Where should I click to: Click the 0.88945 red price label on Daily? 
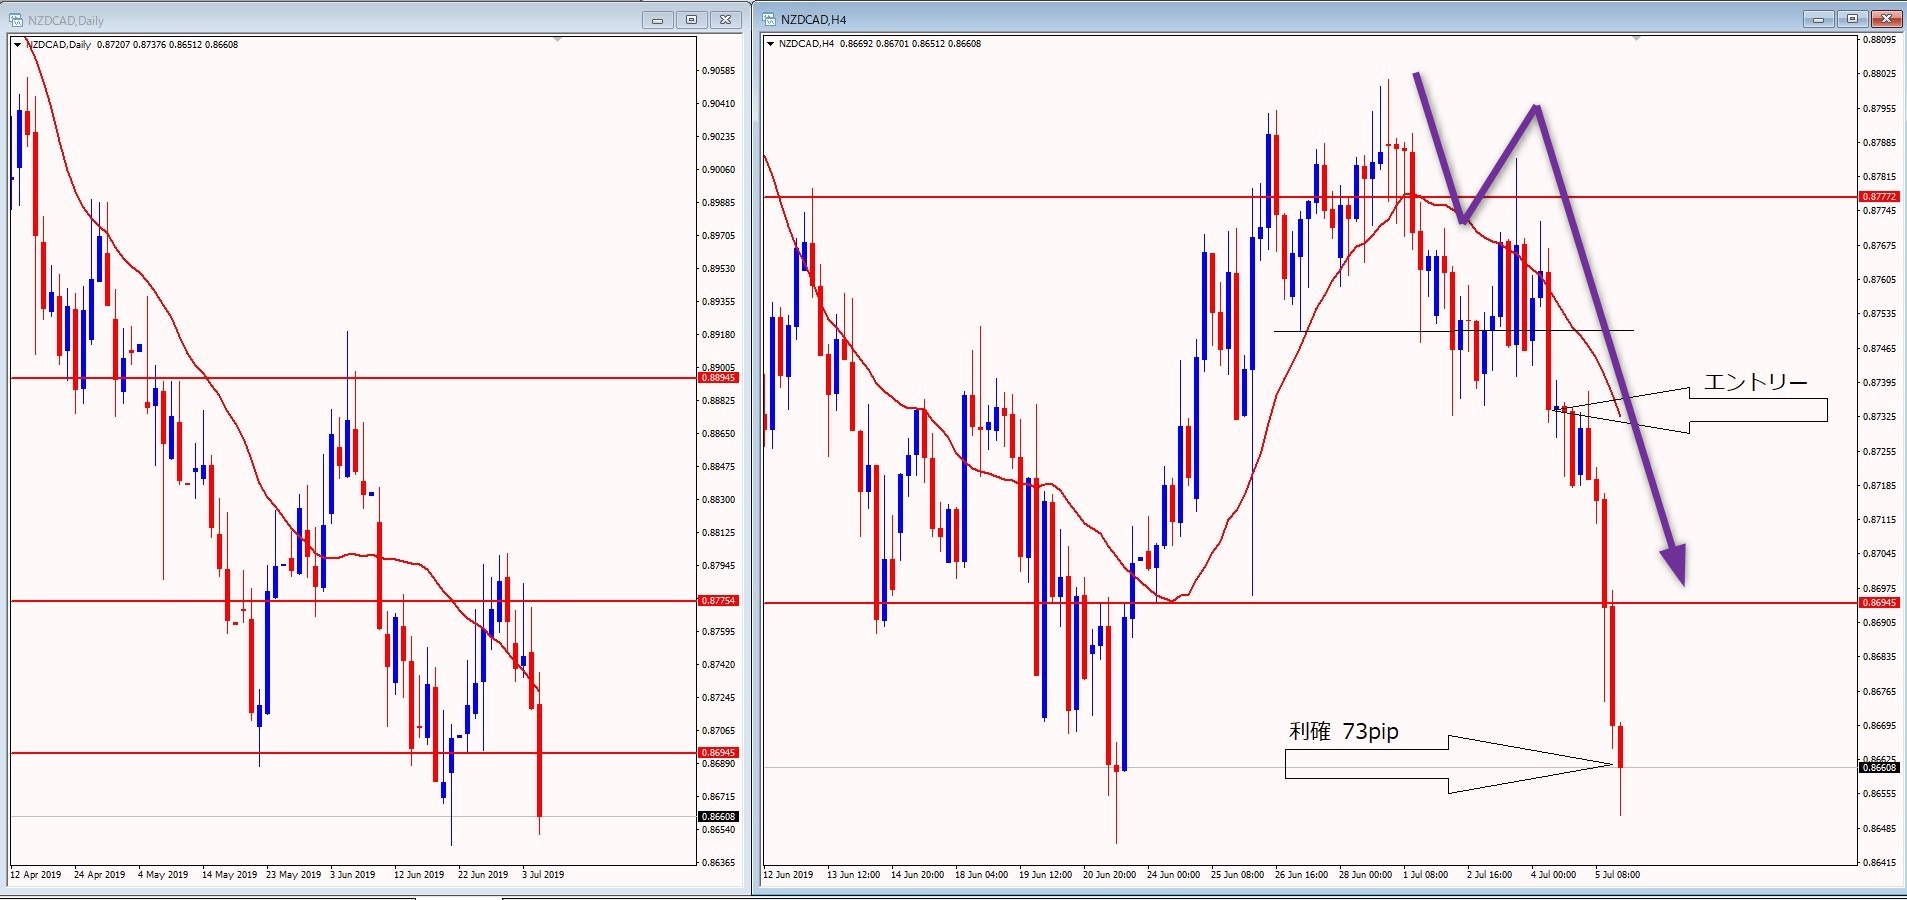tap(717, 378)
